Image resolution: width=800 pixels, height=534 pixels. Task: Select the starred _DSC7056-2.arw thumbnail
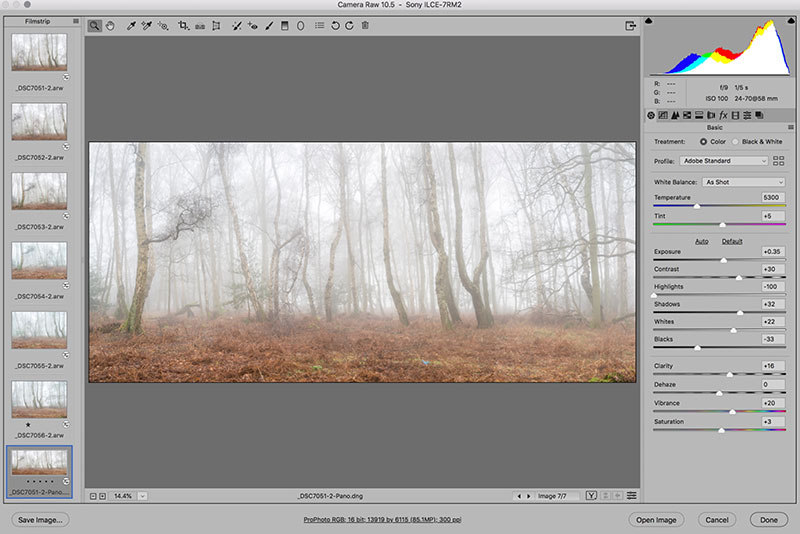39,399
